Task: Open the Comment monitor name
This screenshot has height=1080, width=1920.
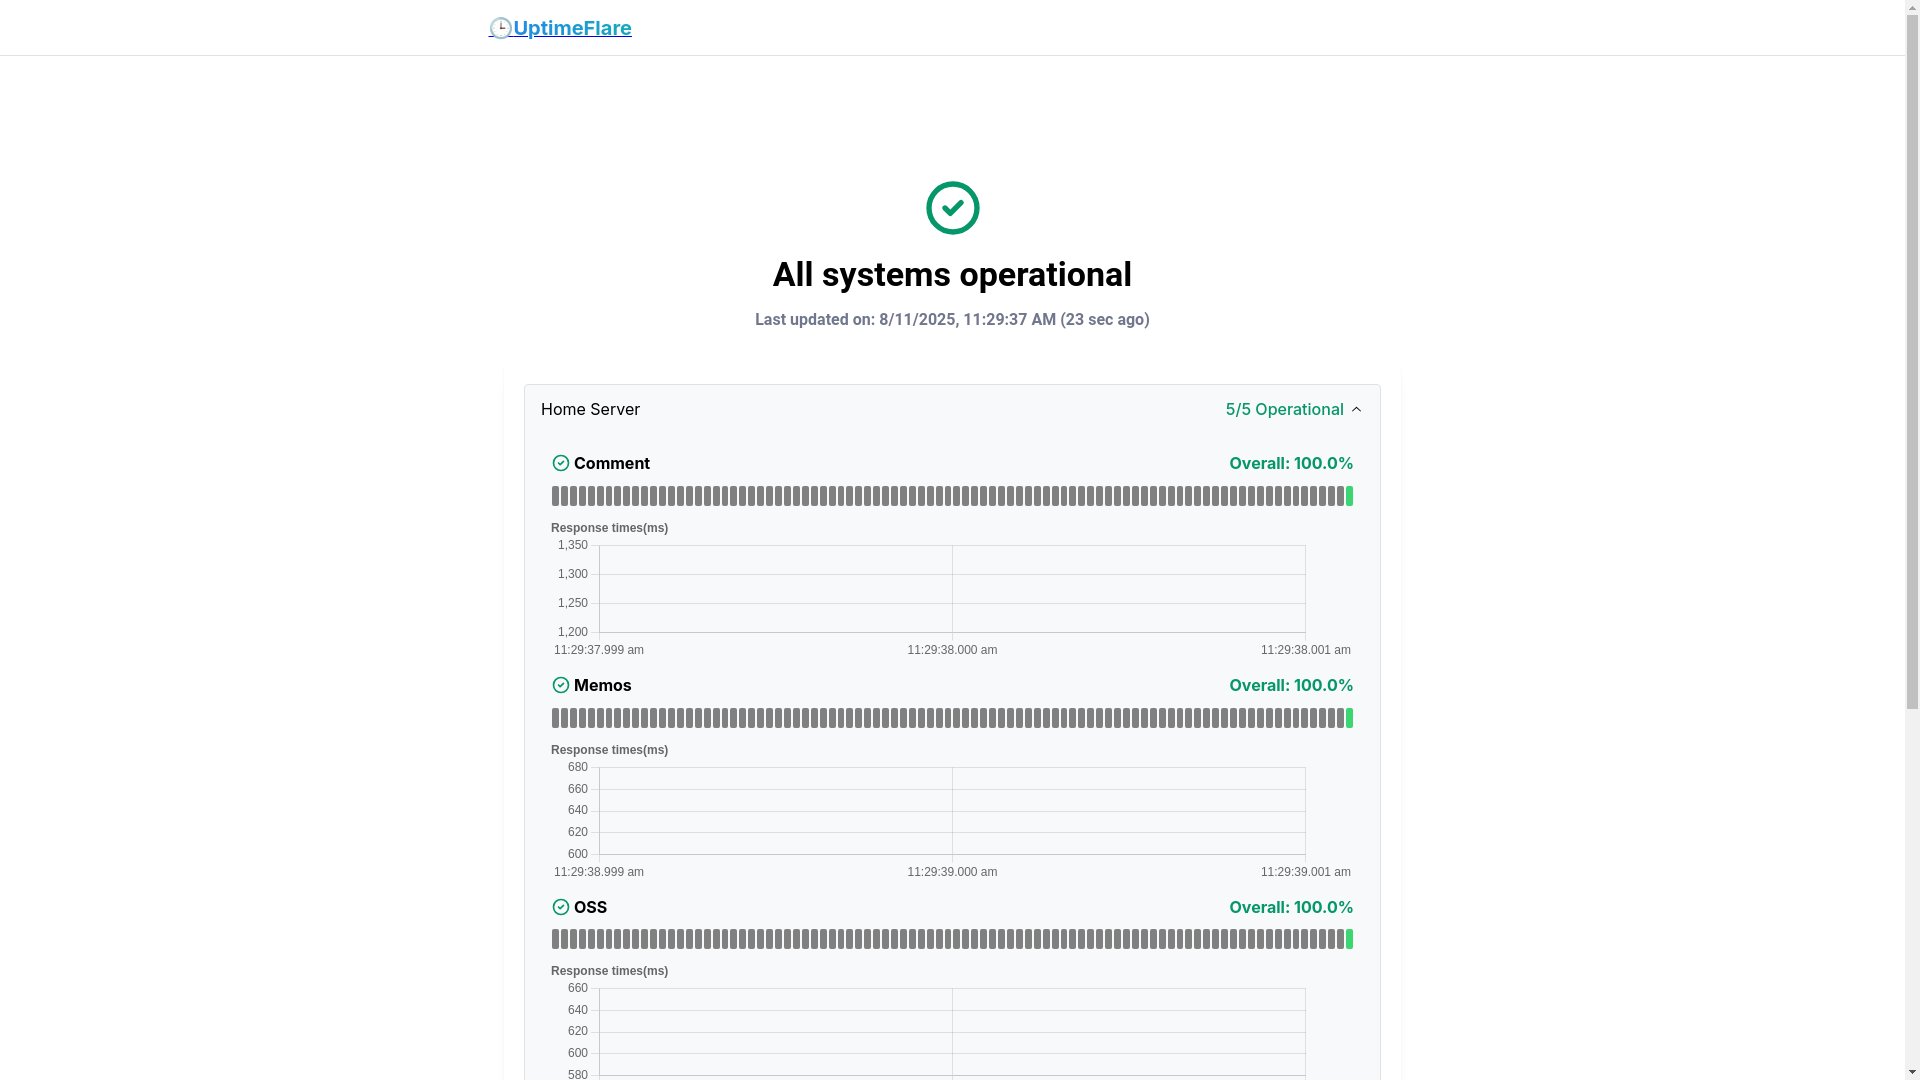Action: click(x=612, y=463)
